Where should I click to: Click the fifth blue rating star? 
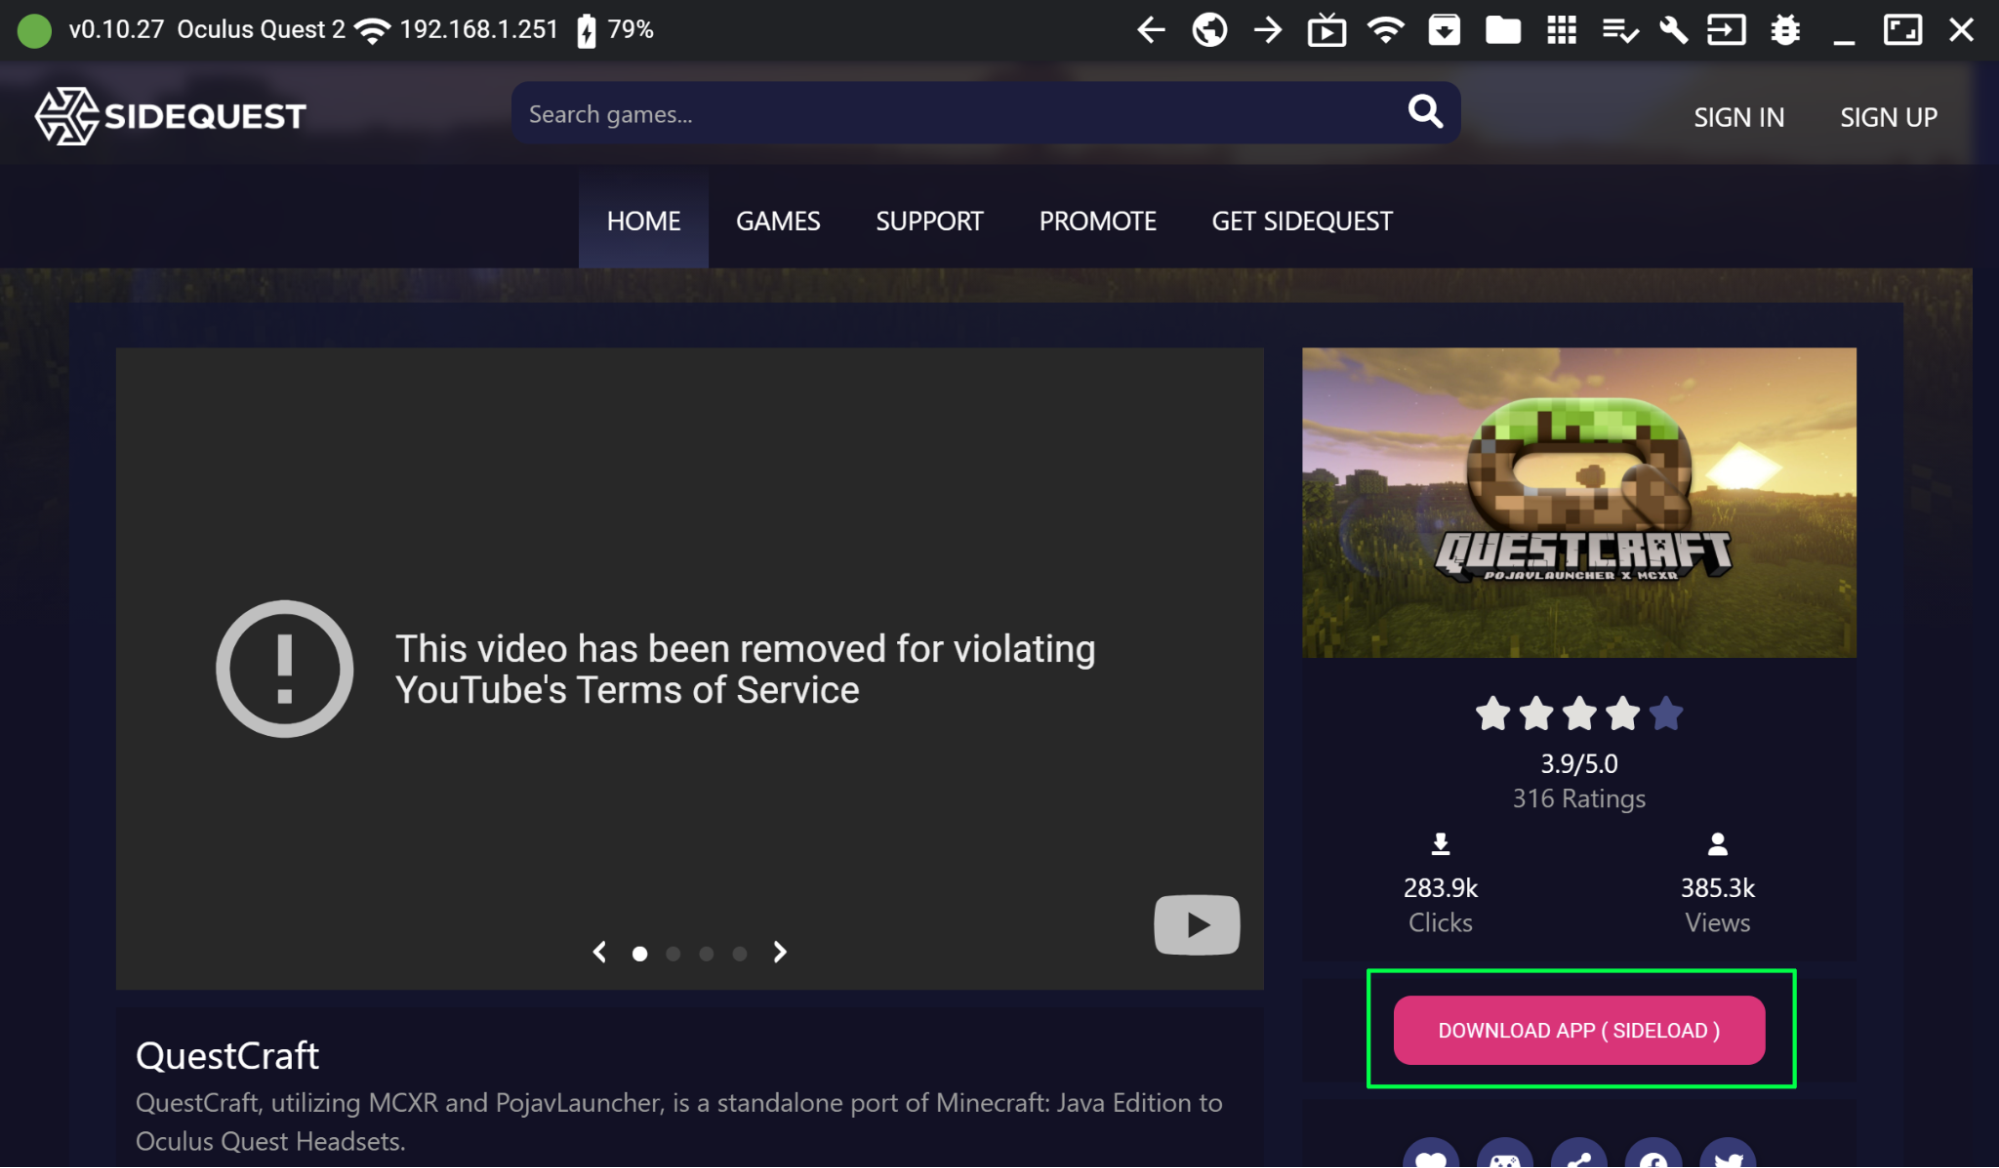tap(1666, 714)
